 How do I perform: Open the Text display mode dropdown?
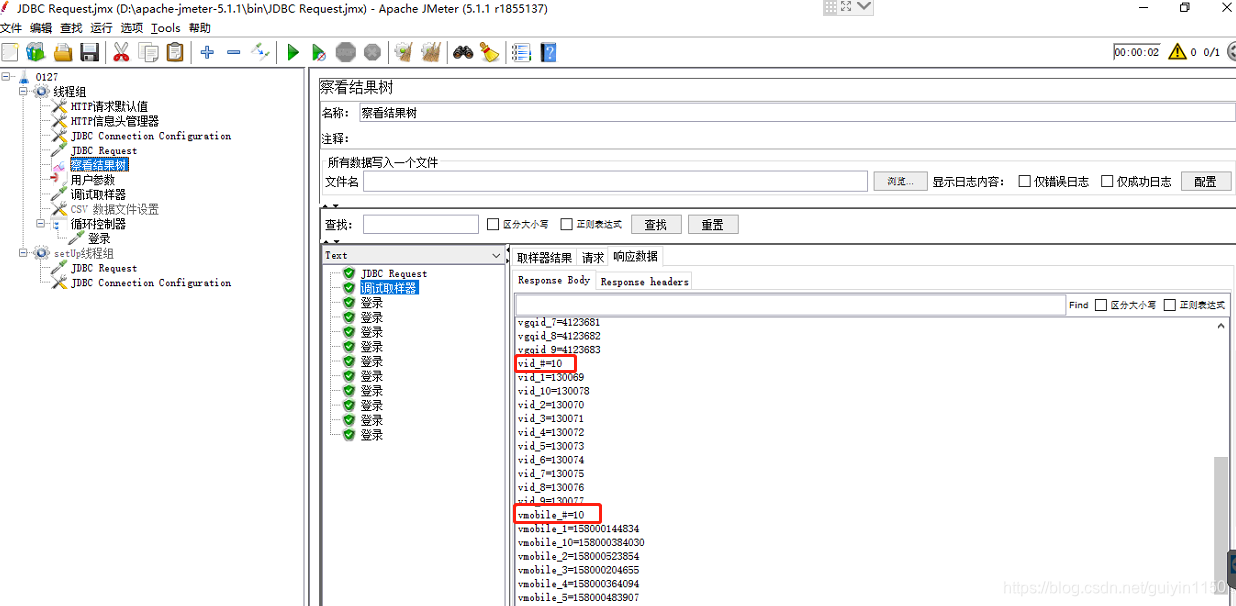(497, 255)
